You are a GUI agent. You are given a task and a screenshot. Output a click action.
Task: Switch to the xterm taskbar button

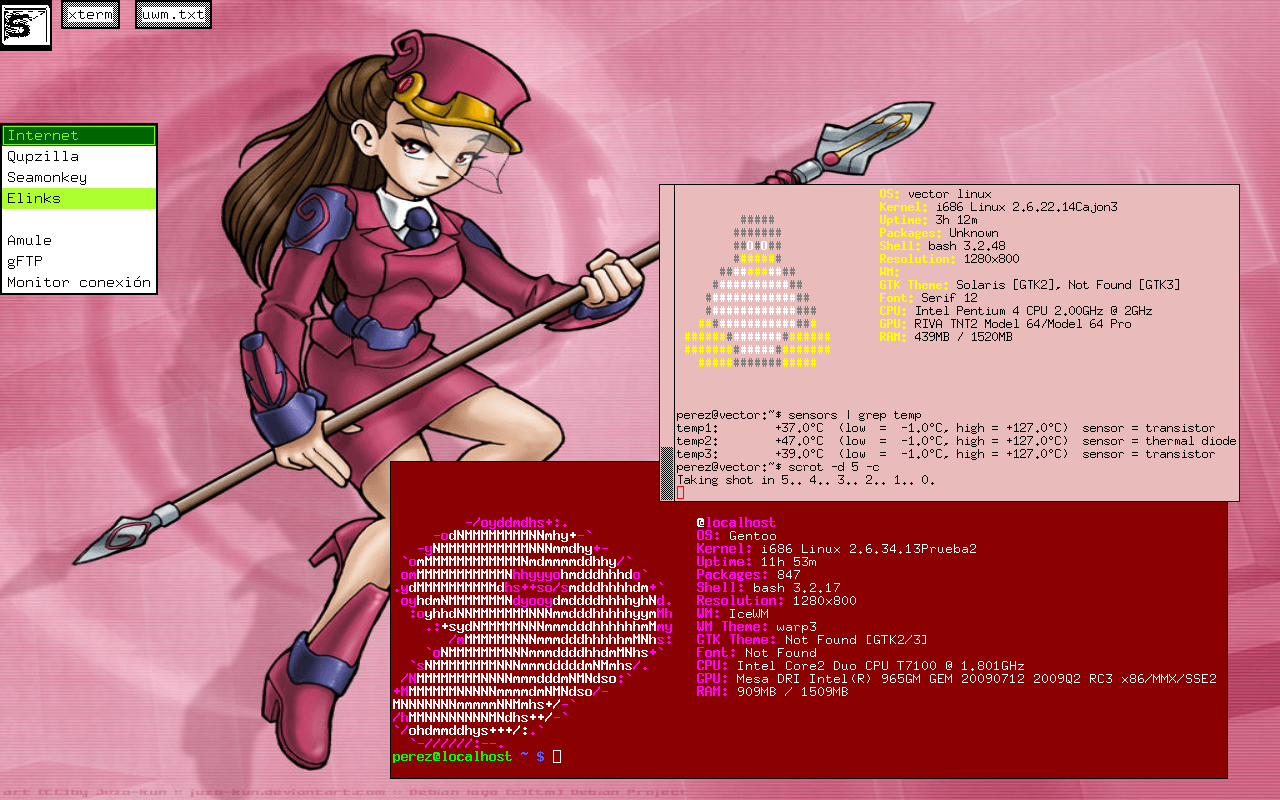[90, 15]
